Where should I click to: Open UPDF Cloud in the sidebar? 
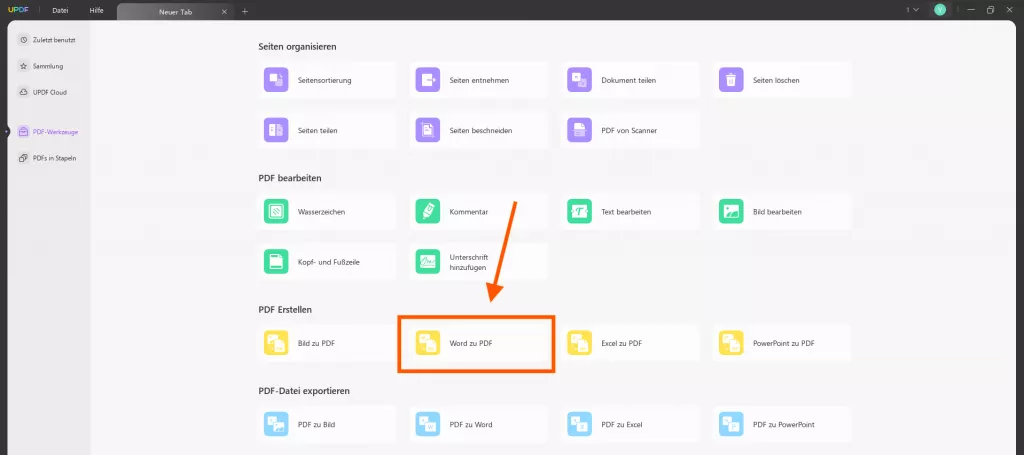point(43,92)
